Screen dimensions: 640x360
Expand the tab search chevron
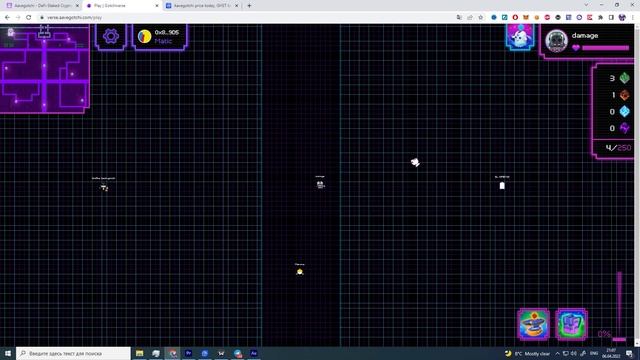click(586, 5)
